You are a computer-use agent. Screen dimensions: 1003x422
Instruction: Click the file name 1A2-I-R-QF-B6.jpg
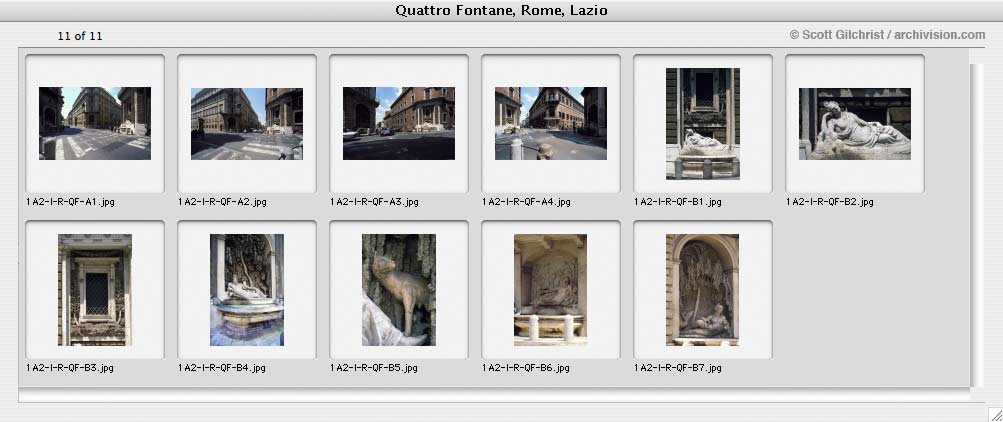tap(526, 368)
